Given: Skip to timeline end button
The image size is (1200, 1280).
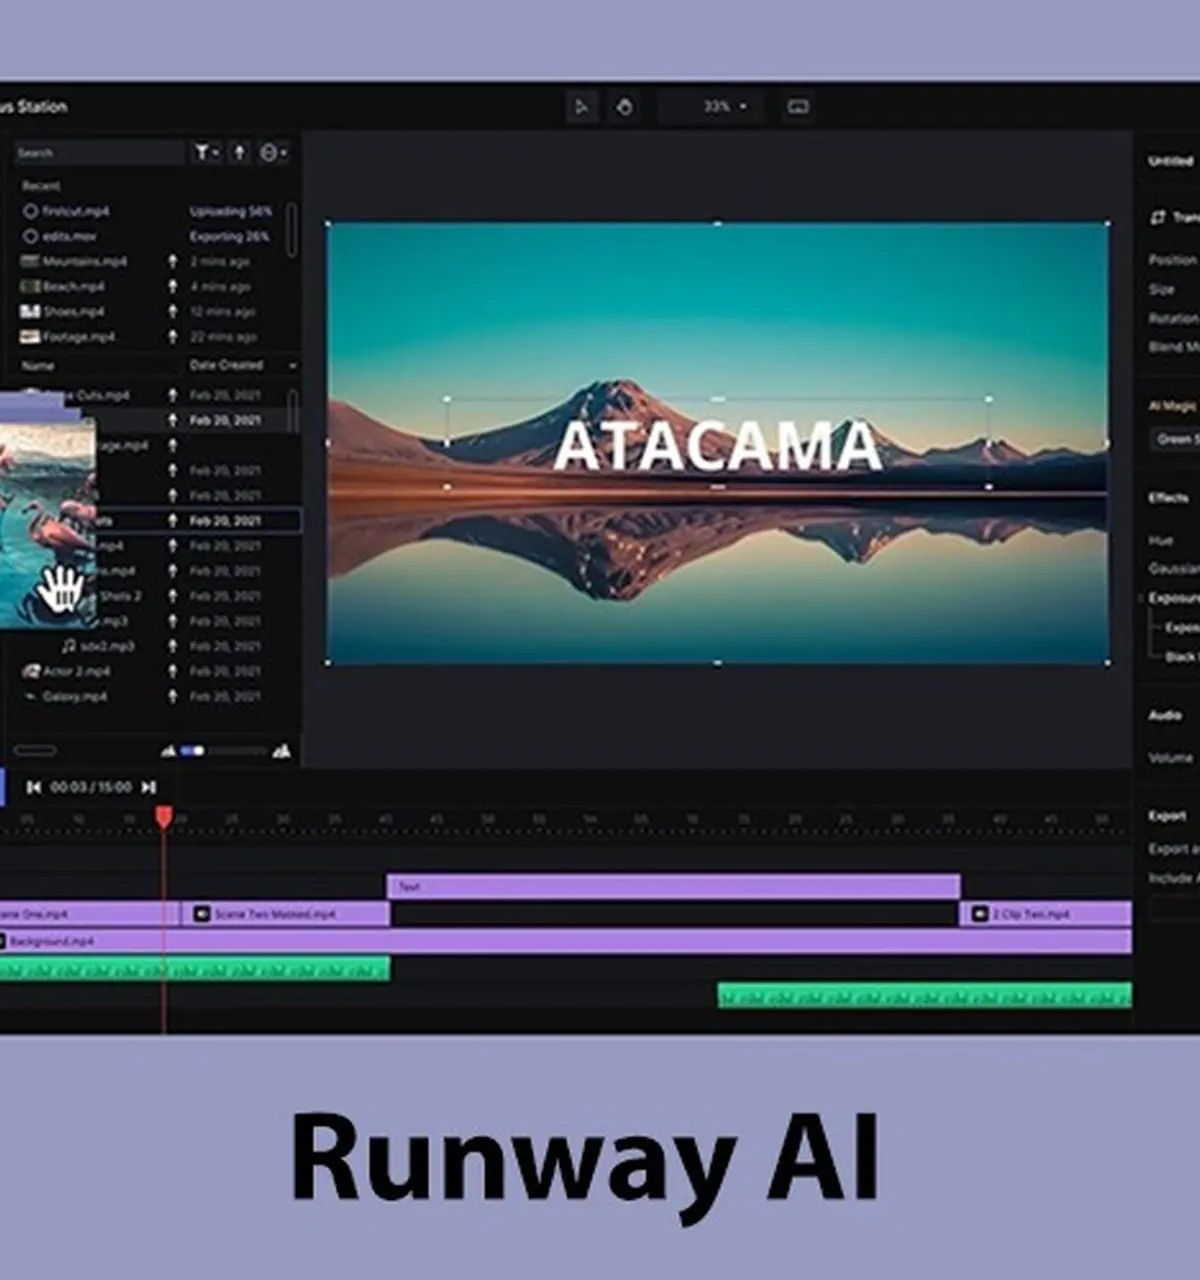Looking at the screenshot, I should coord(149,787).
